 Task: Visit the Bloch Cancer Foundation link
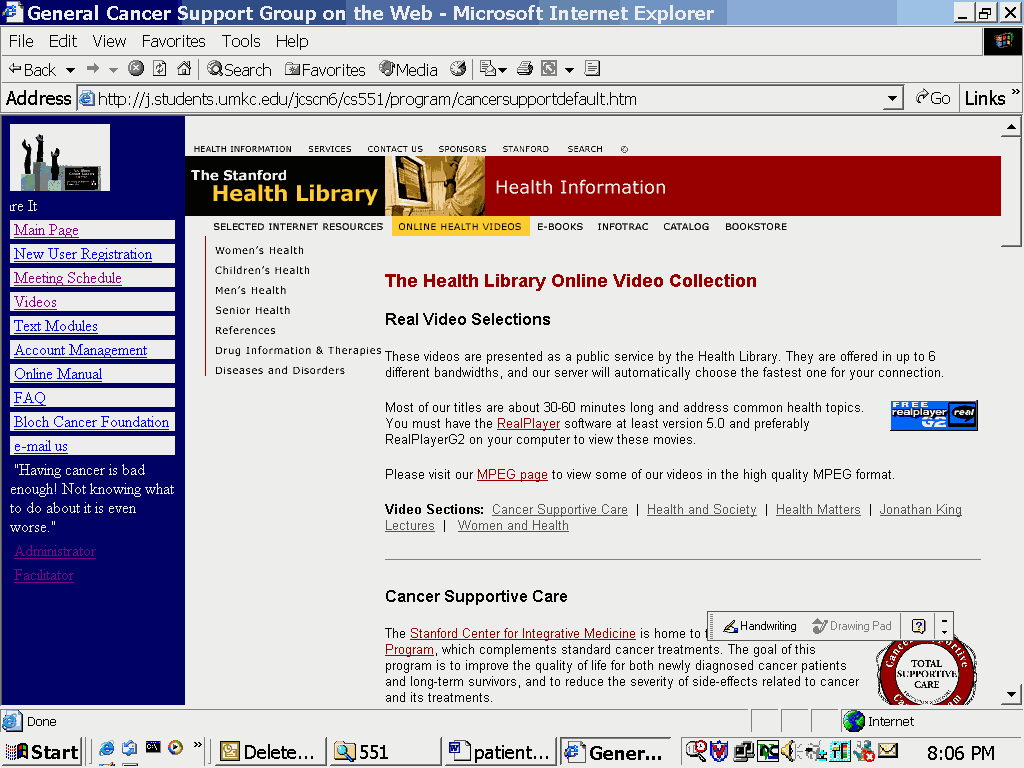[x=91, y=423]
